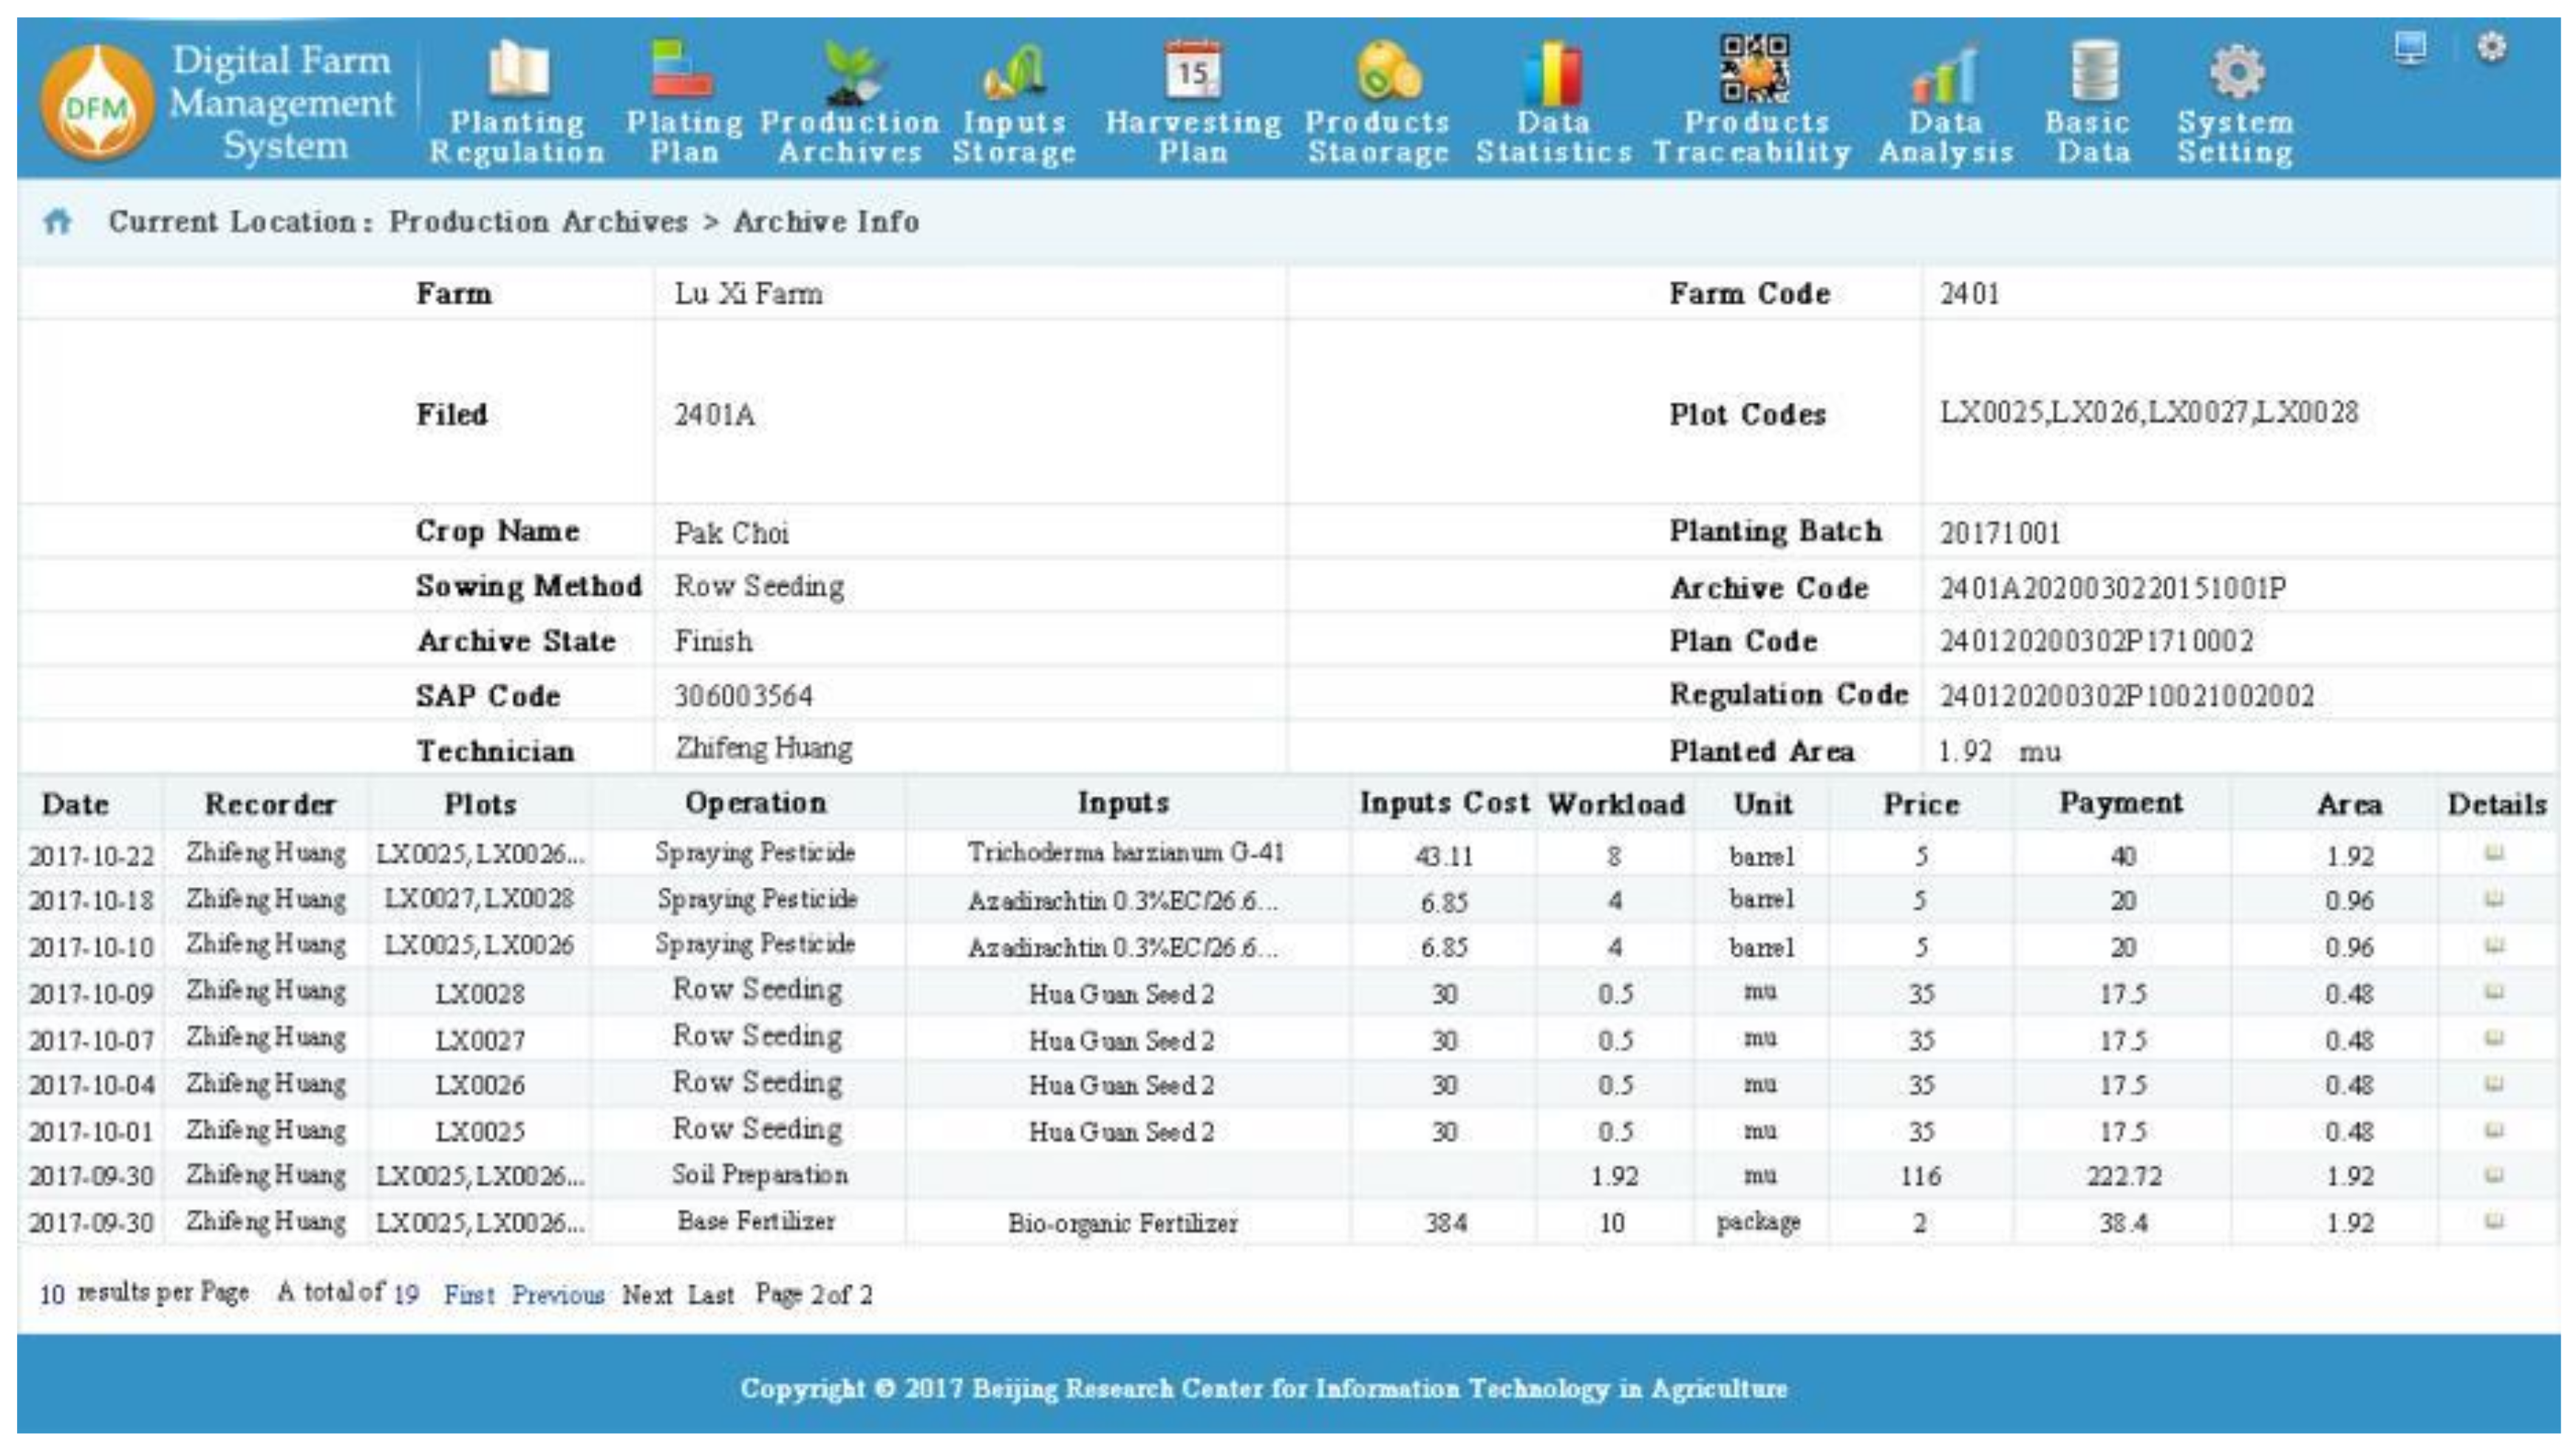
Task: Click the DFM logo
Action: (x=97, y=104)
